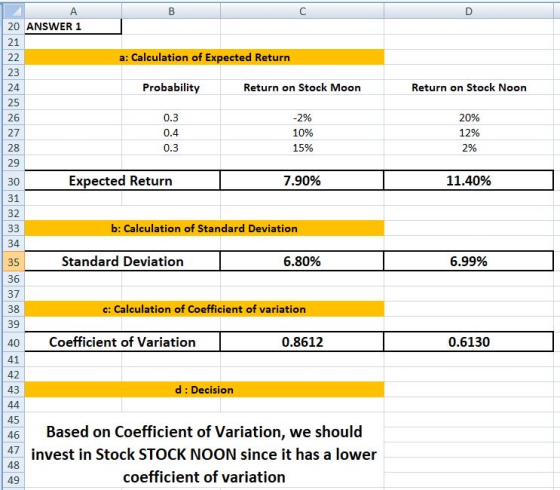The height and width of the screenshot is (490, 560).
Task: Select row 40 header
Action: click(x=14, y=342)
